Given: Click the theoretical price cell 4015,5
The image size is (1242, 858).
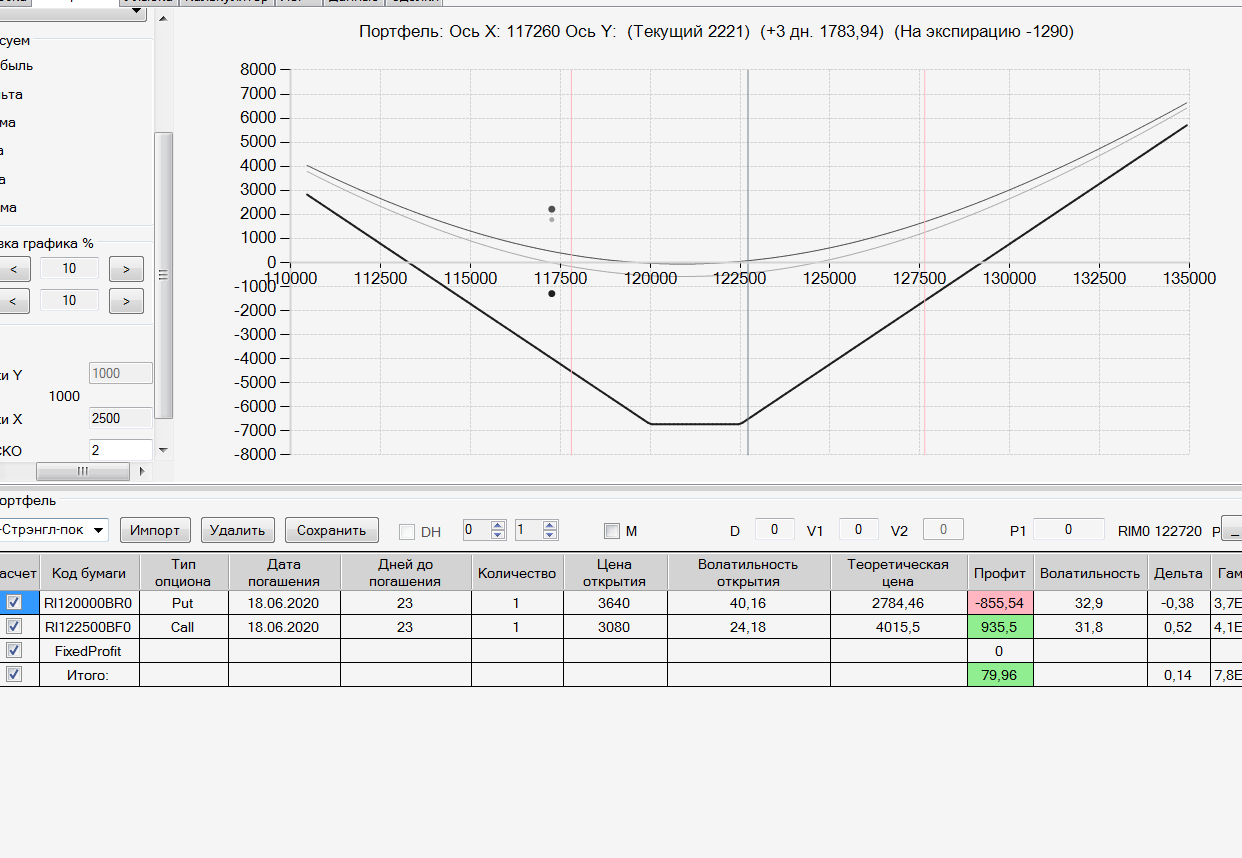Looking at the screenshot, I should [899, 627].
